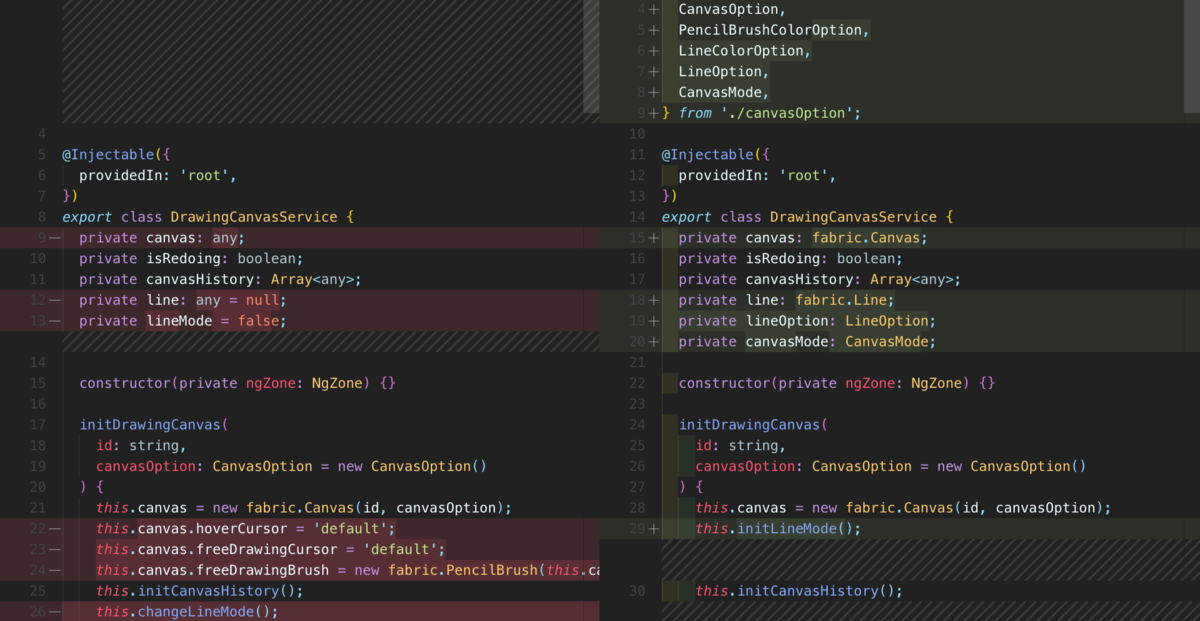Click the plus marker beside 'lineOption: LineOption'
This screenshot has height=621, width=1200.
coord(654,321)
